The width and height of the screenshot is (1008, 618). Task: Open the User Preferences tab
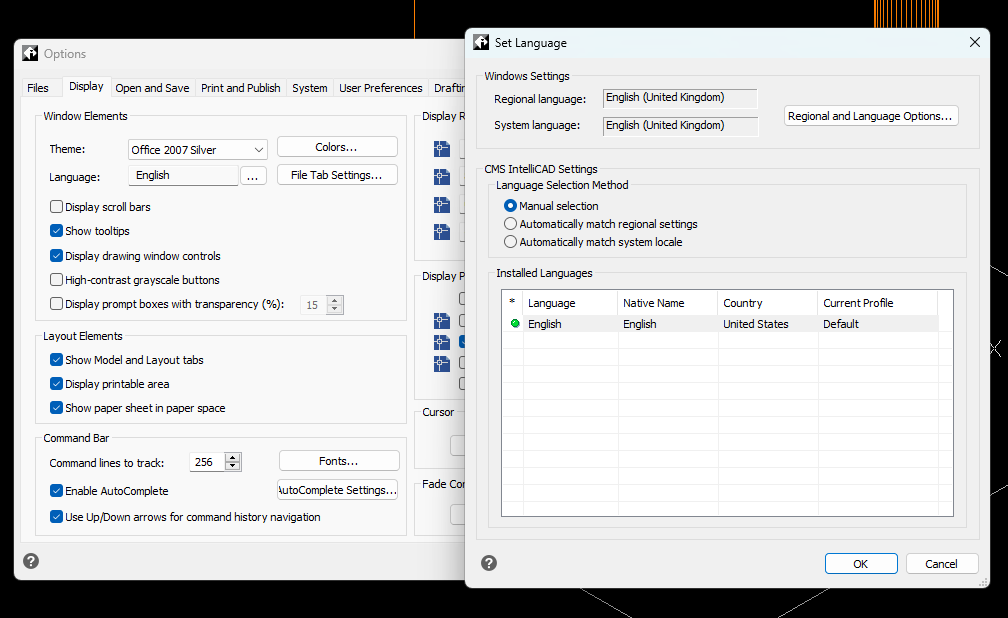point(381,88)
